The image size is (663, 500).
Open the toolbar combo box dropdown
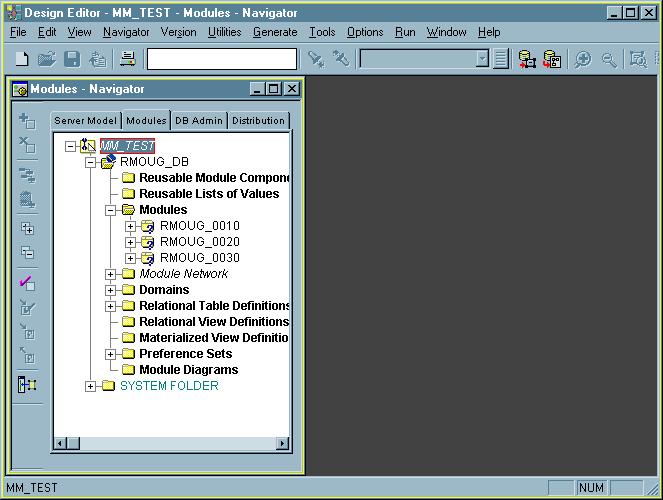pos(483,59)
